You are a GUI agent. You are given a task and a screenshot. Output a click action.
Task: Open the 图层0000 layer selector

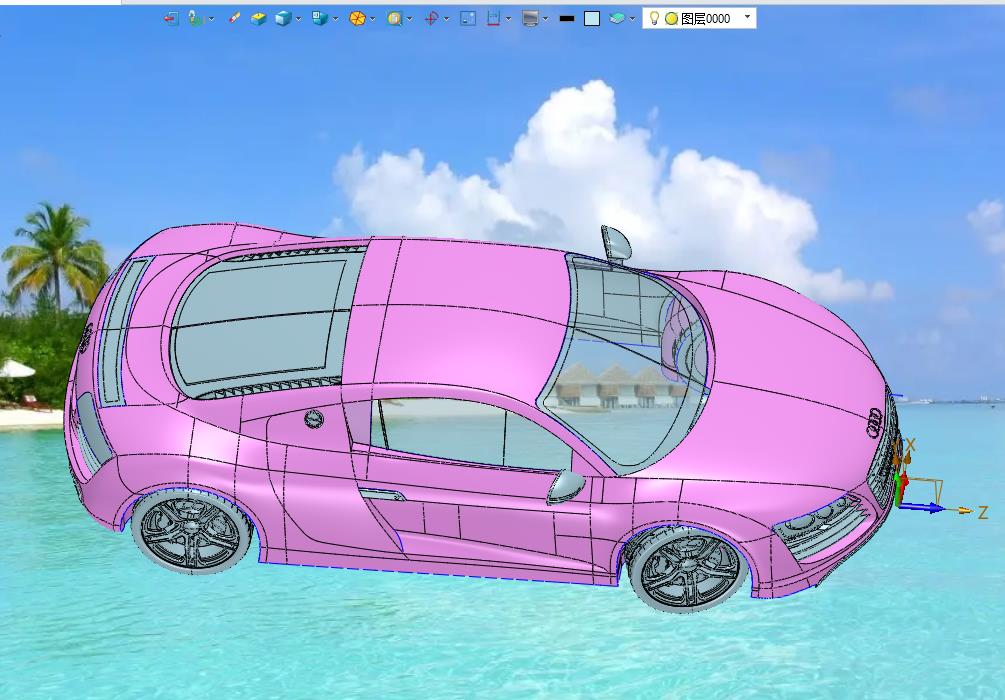699,18
